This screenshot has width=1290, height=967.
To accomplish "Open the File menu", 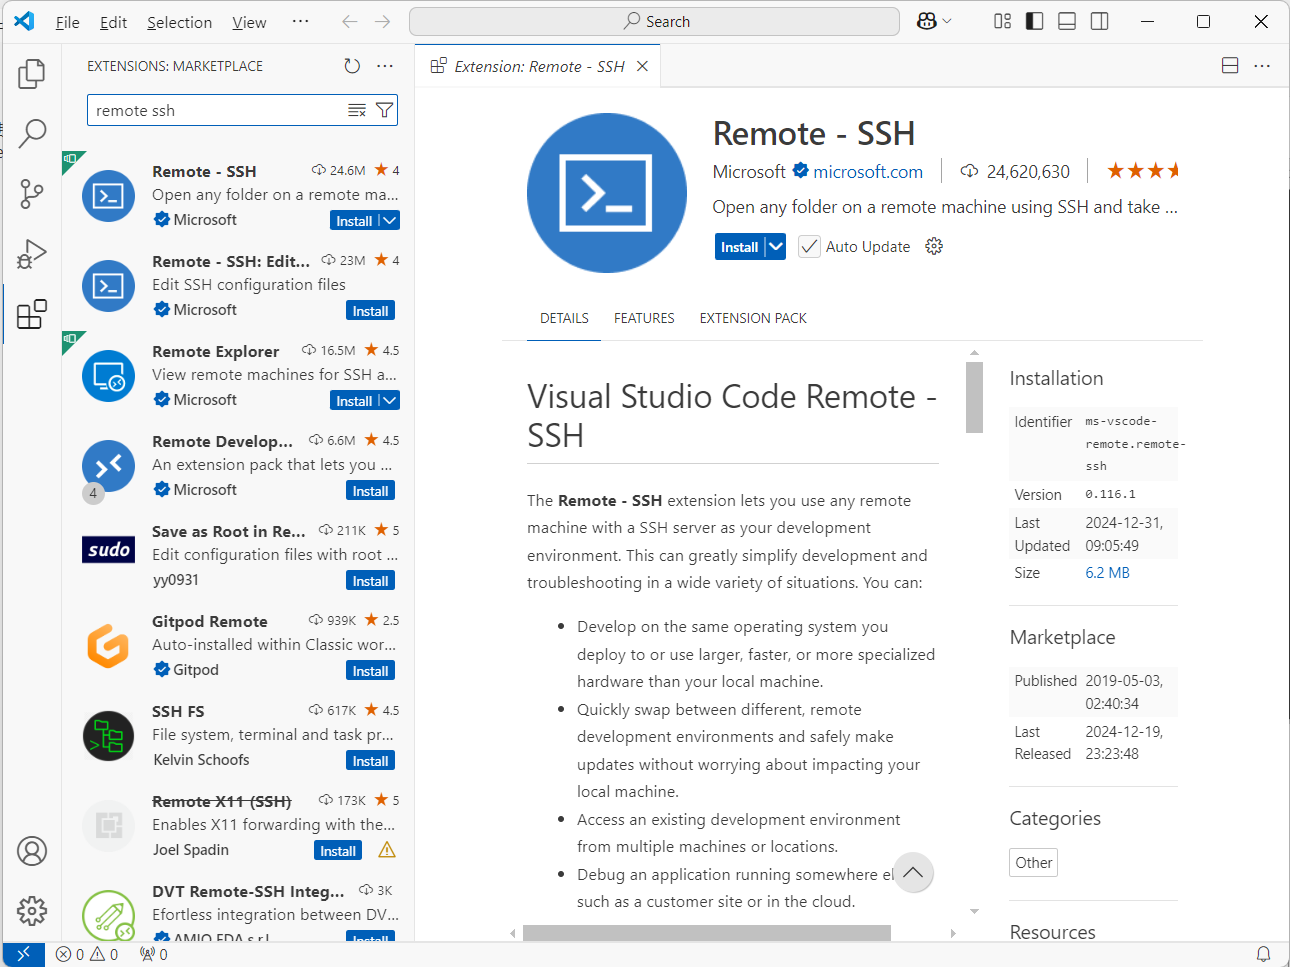I will [x=67, y=22].
